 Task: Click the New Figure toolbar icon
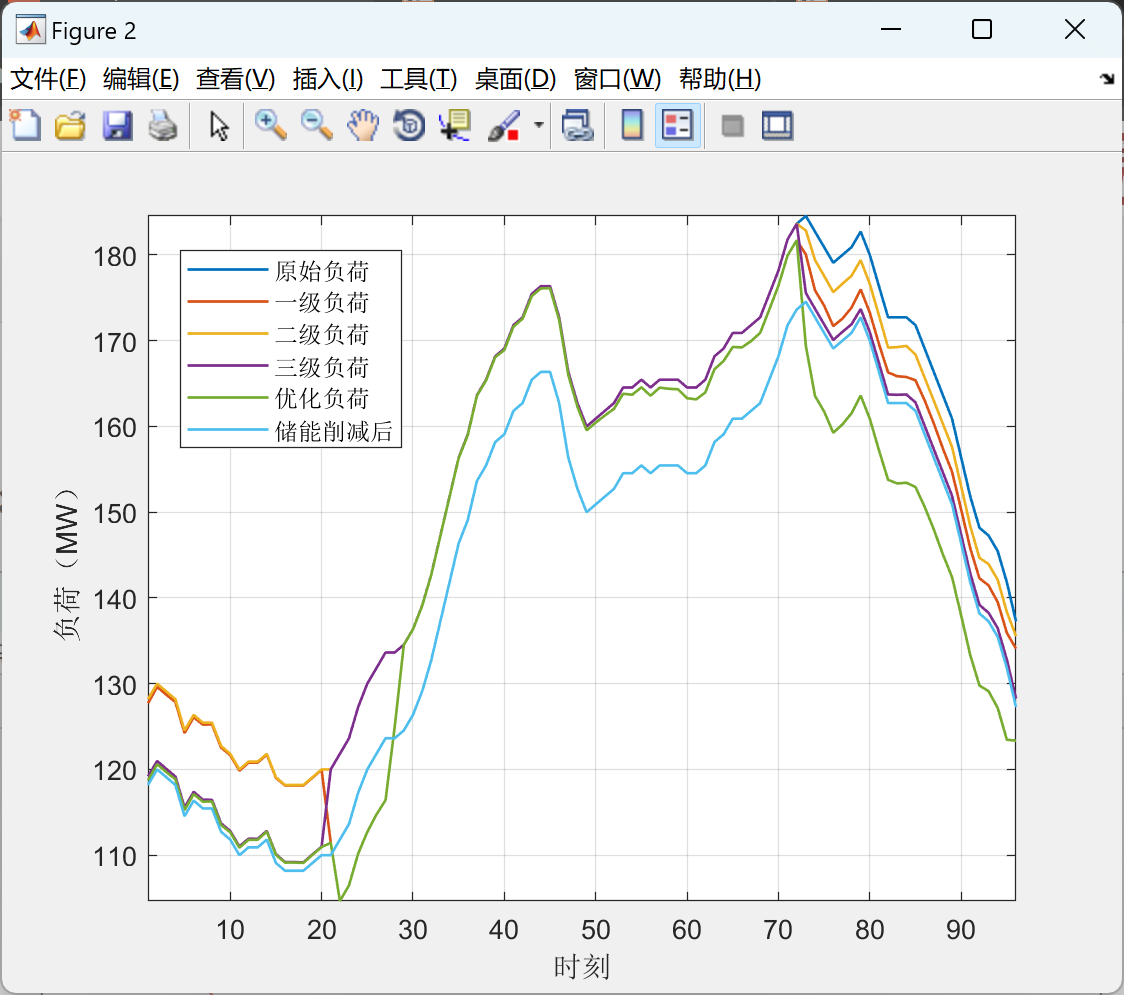pos(25,126)
